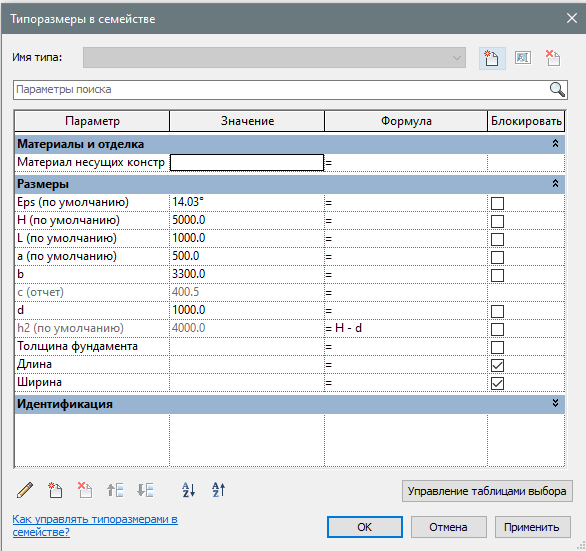Click the magnifier search icon
Viewport: 586px width, 551px height.
coord(557,90)
